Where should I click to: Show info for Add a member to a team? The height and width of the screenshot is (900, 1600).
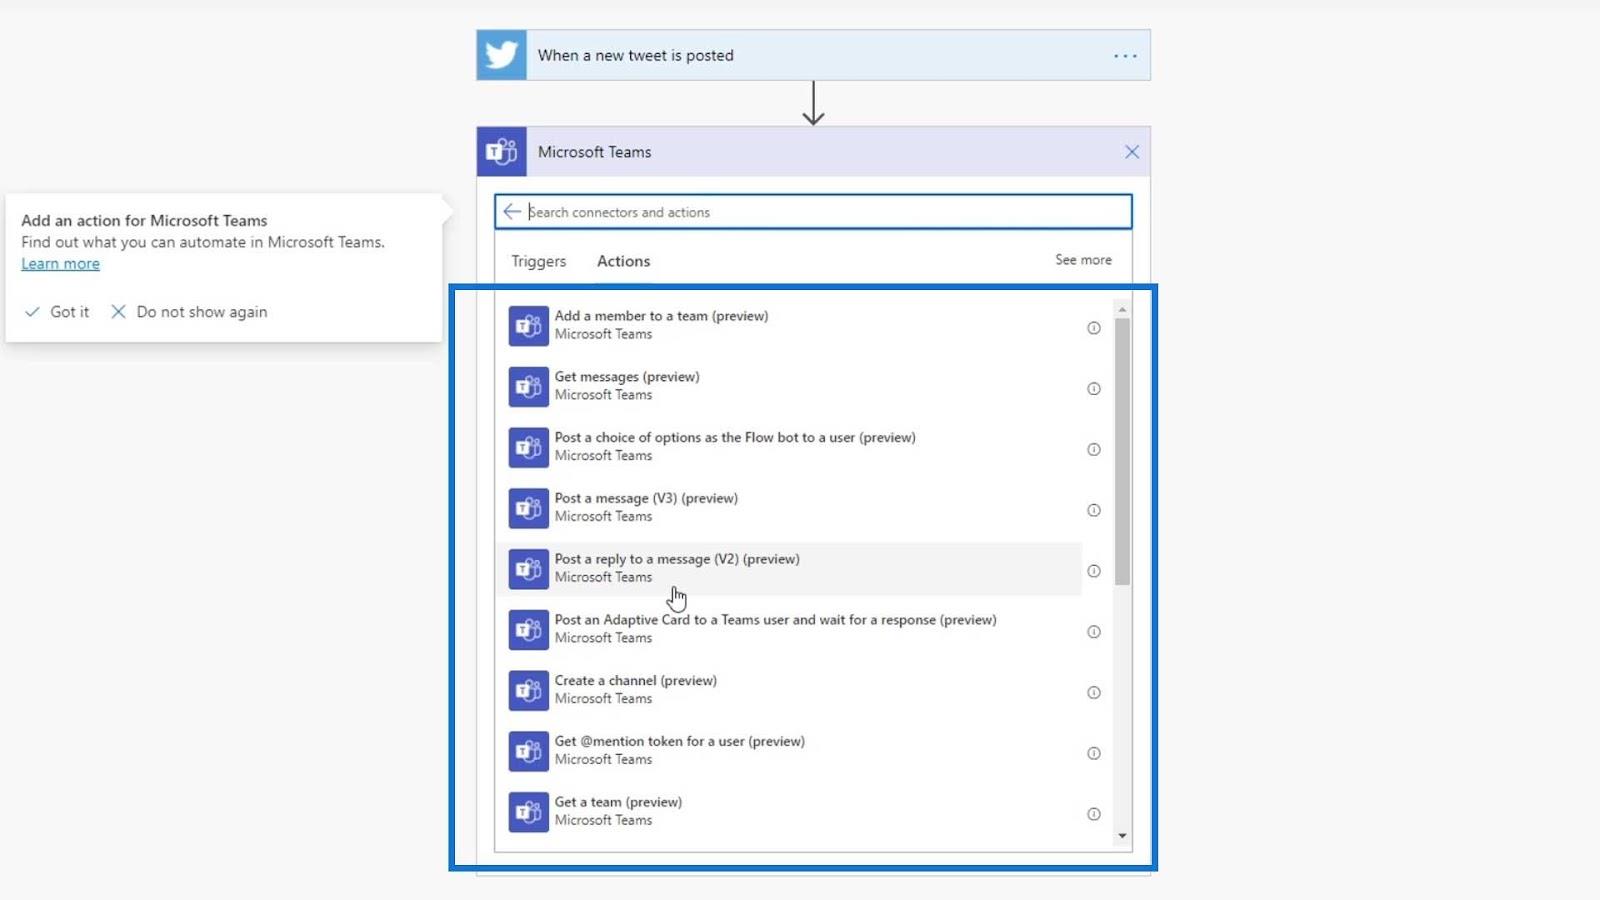1094,328
